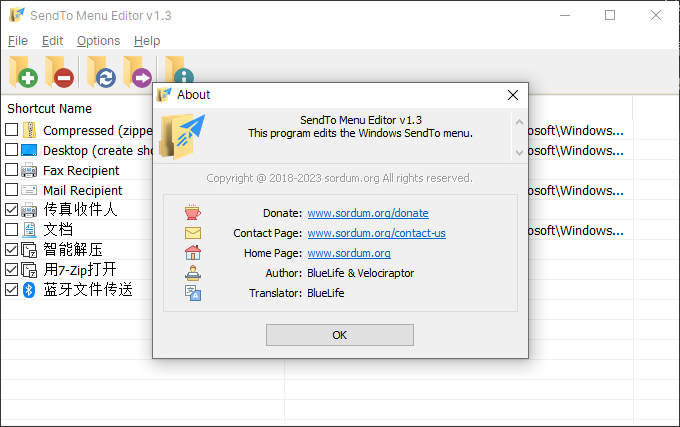The height and width of the screenshot is (427, 680).
Task: Select the 蓝牙文件传送 list entry
Action: pyautogui.click(x=88, y=290)
